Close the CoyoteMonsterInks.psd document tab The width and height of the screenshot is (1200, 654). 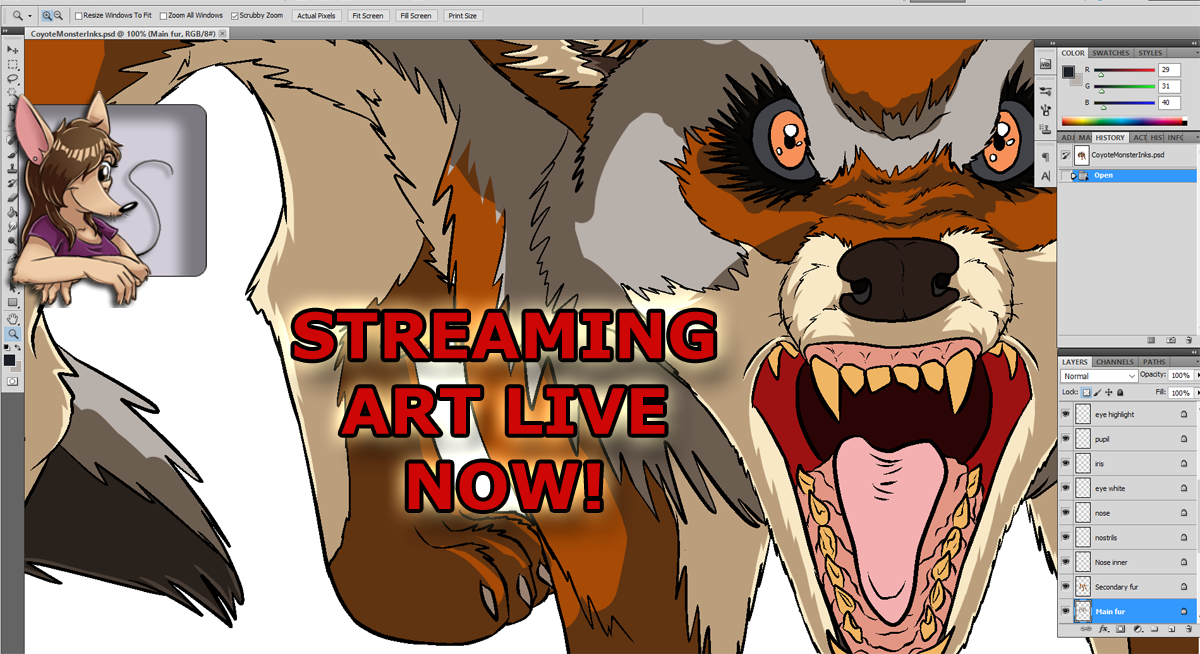222,33
